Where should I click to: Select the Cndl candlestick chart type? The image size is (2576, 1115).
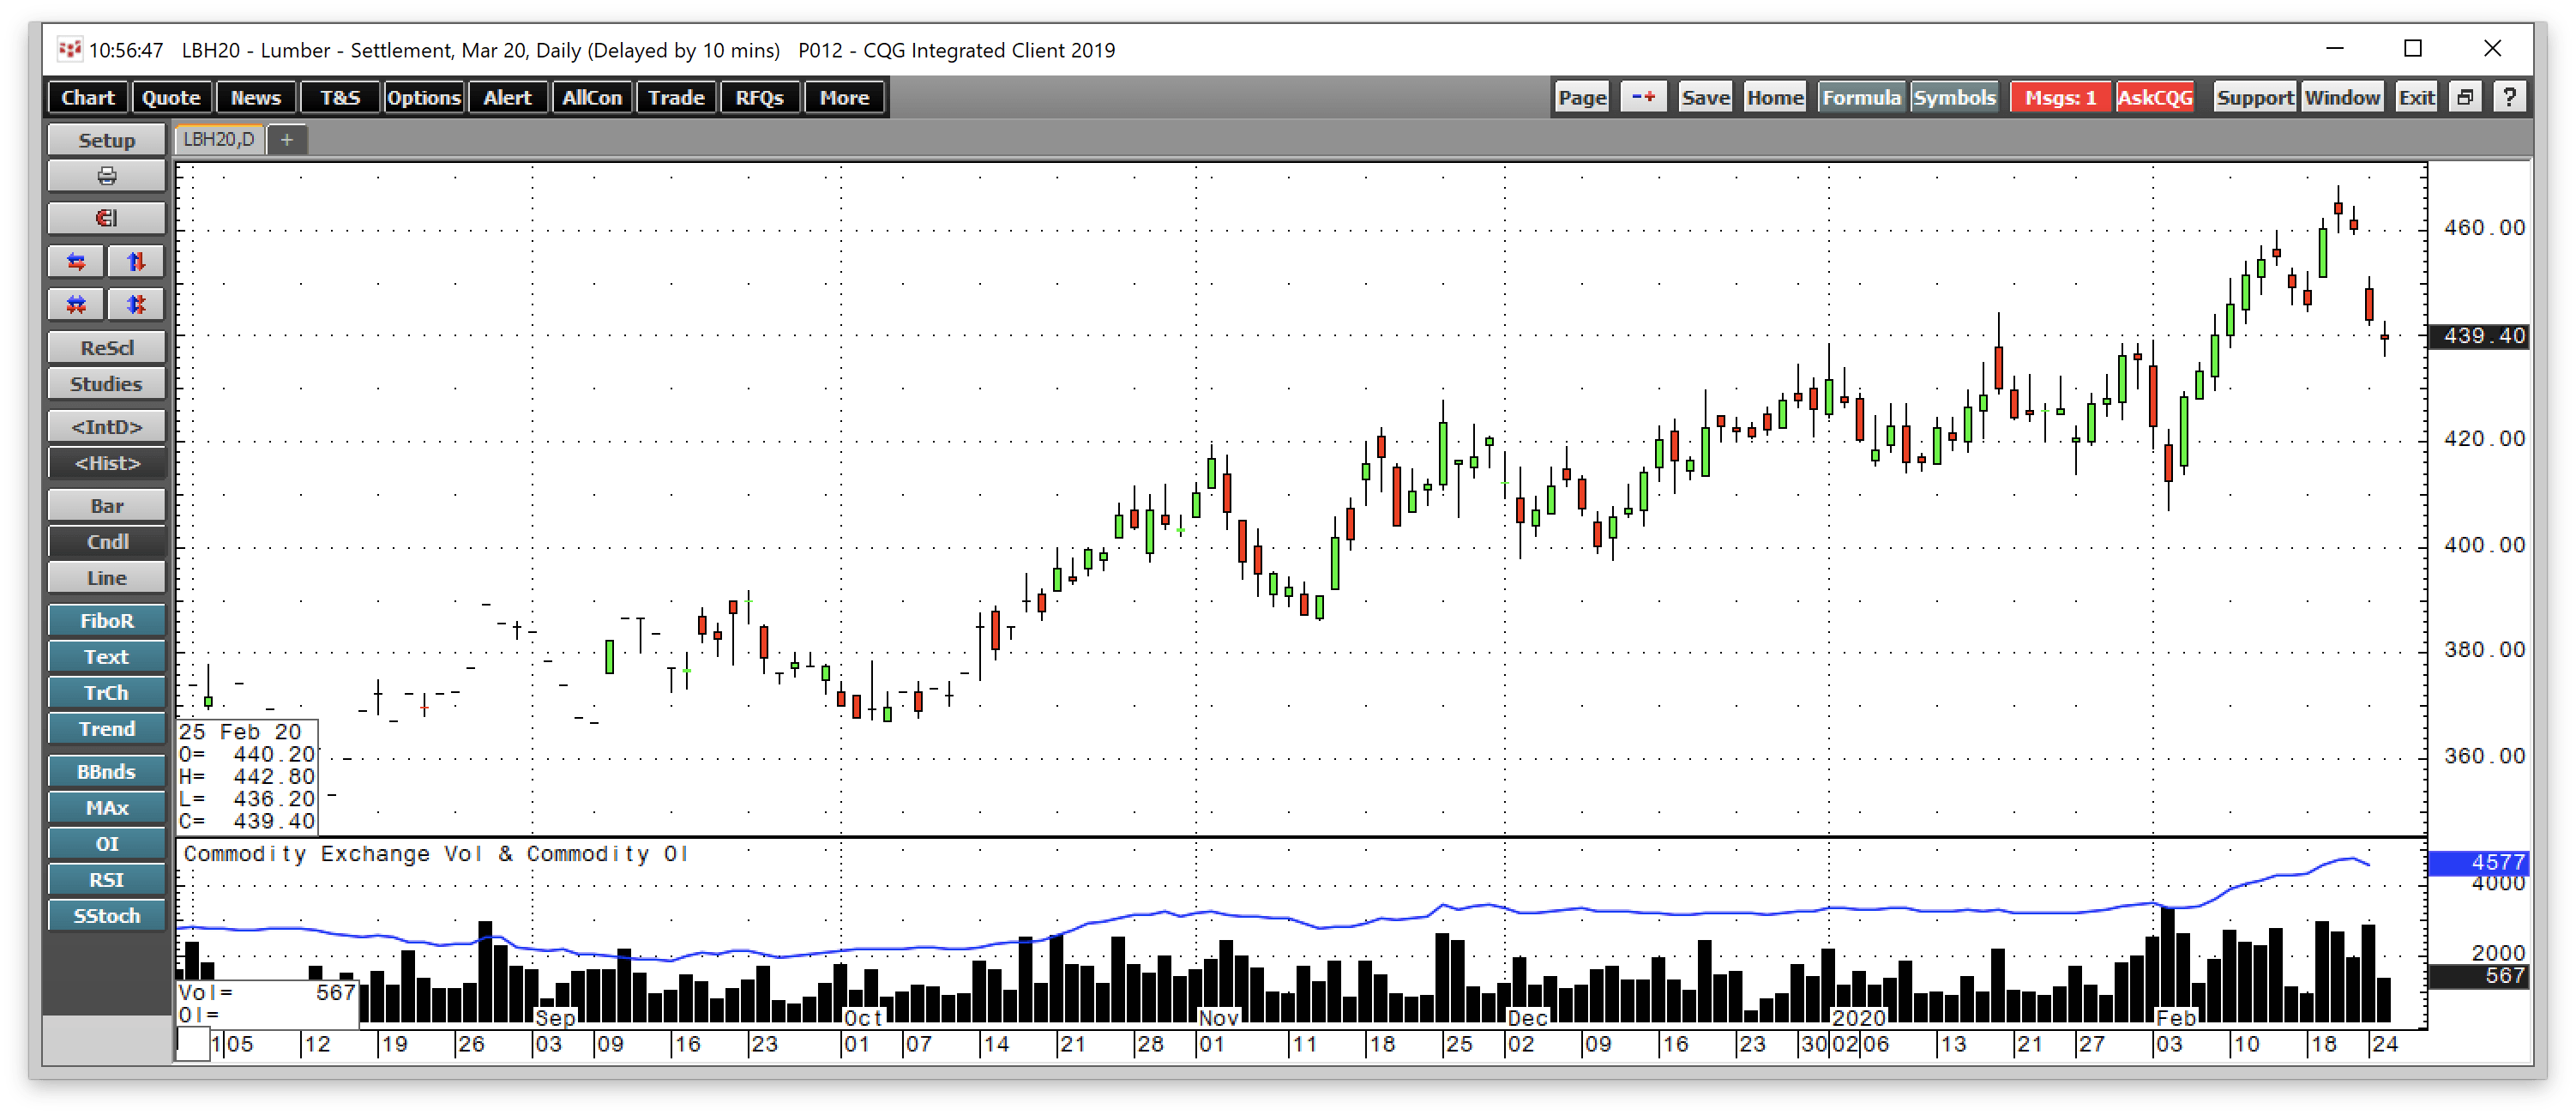(106, 542)
